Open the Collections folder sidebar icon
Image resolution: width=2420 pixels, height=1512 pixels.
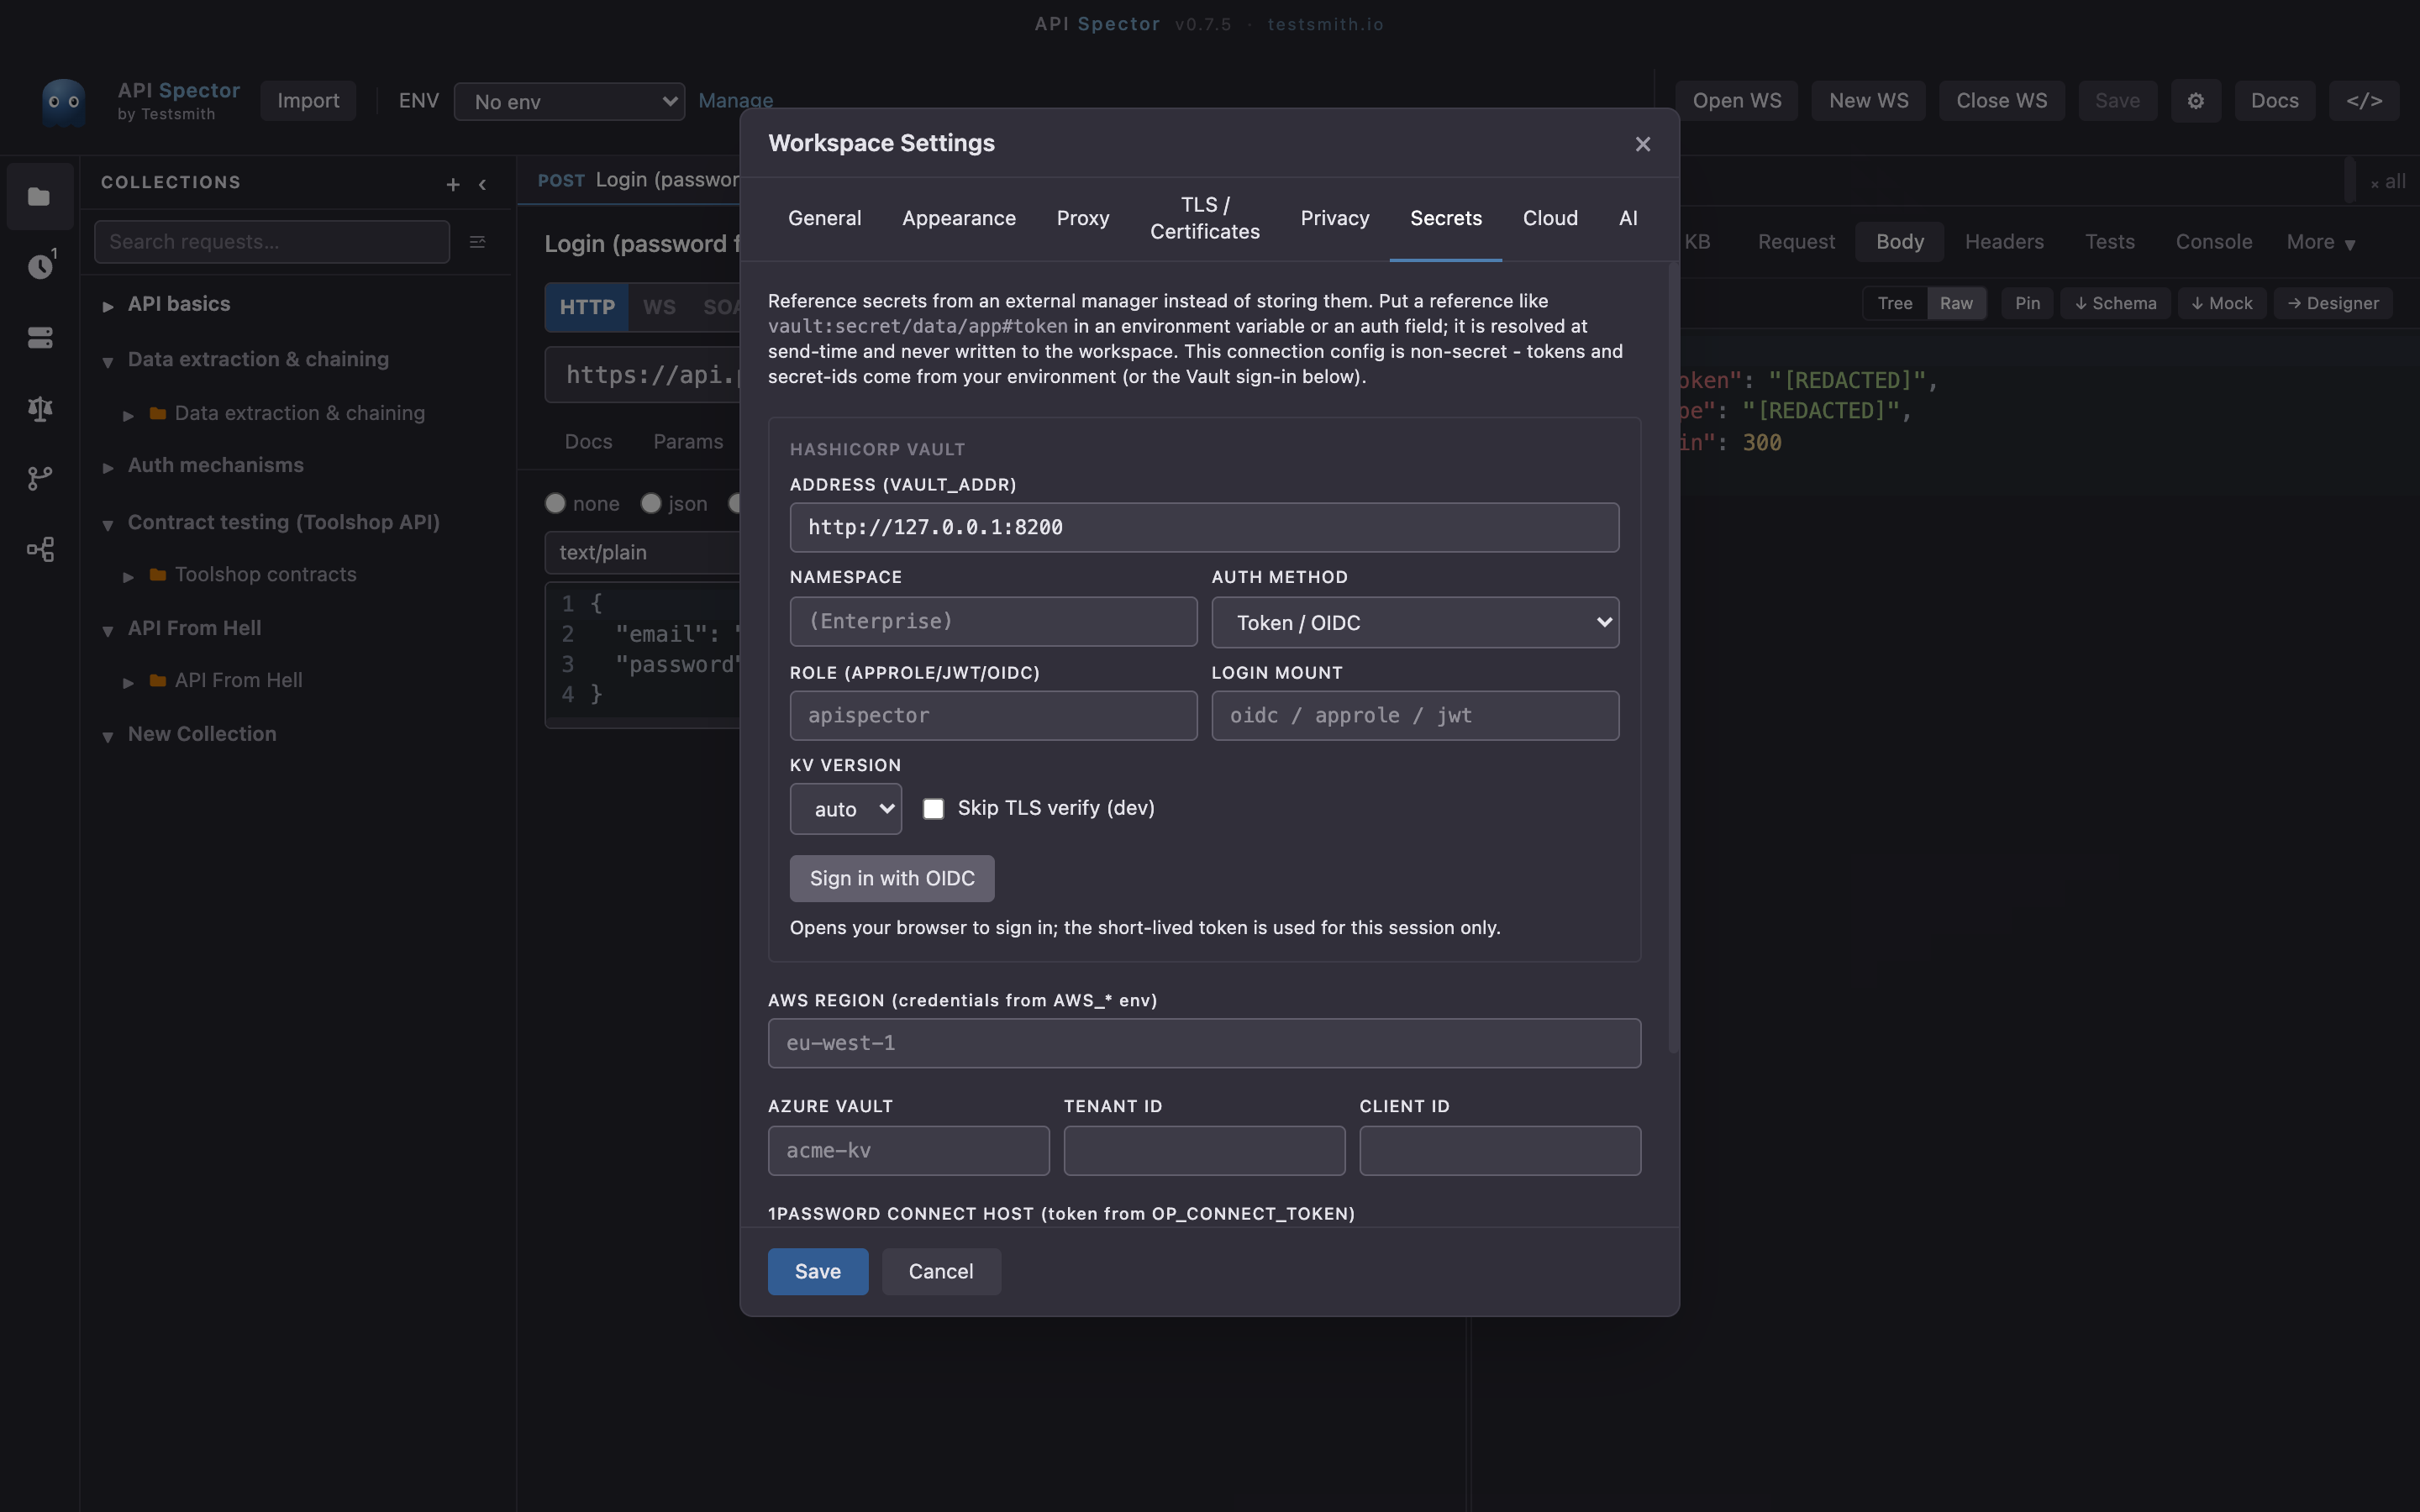point(39,197)
